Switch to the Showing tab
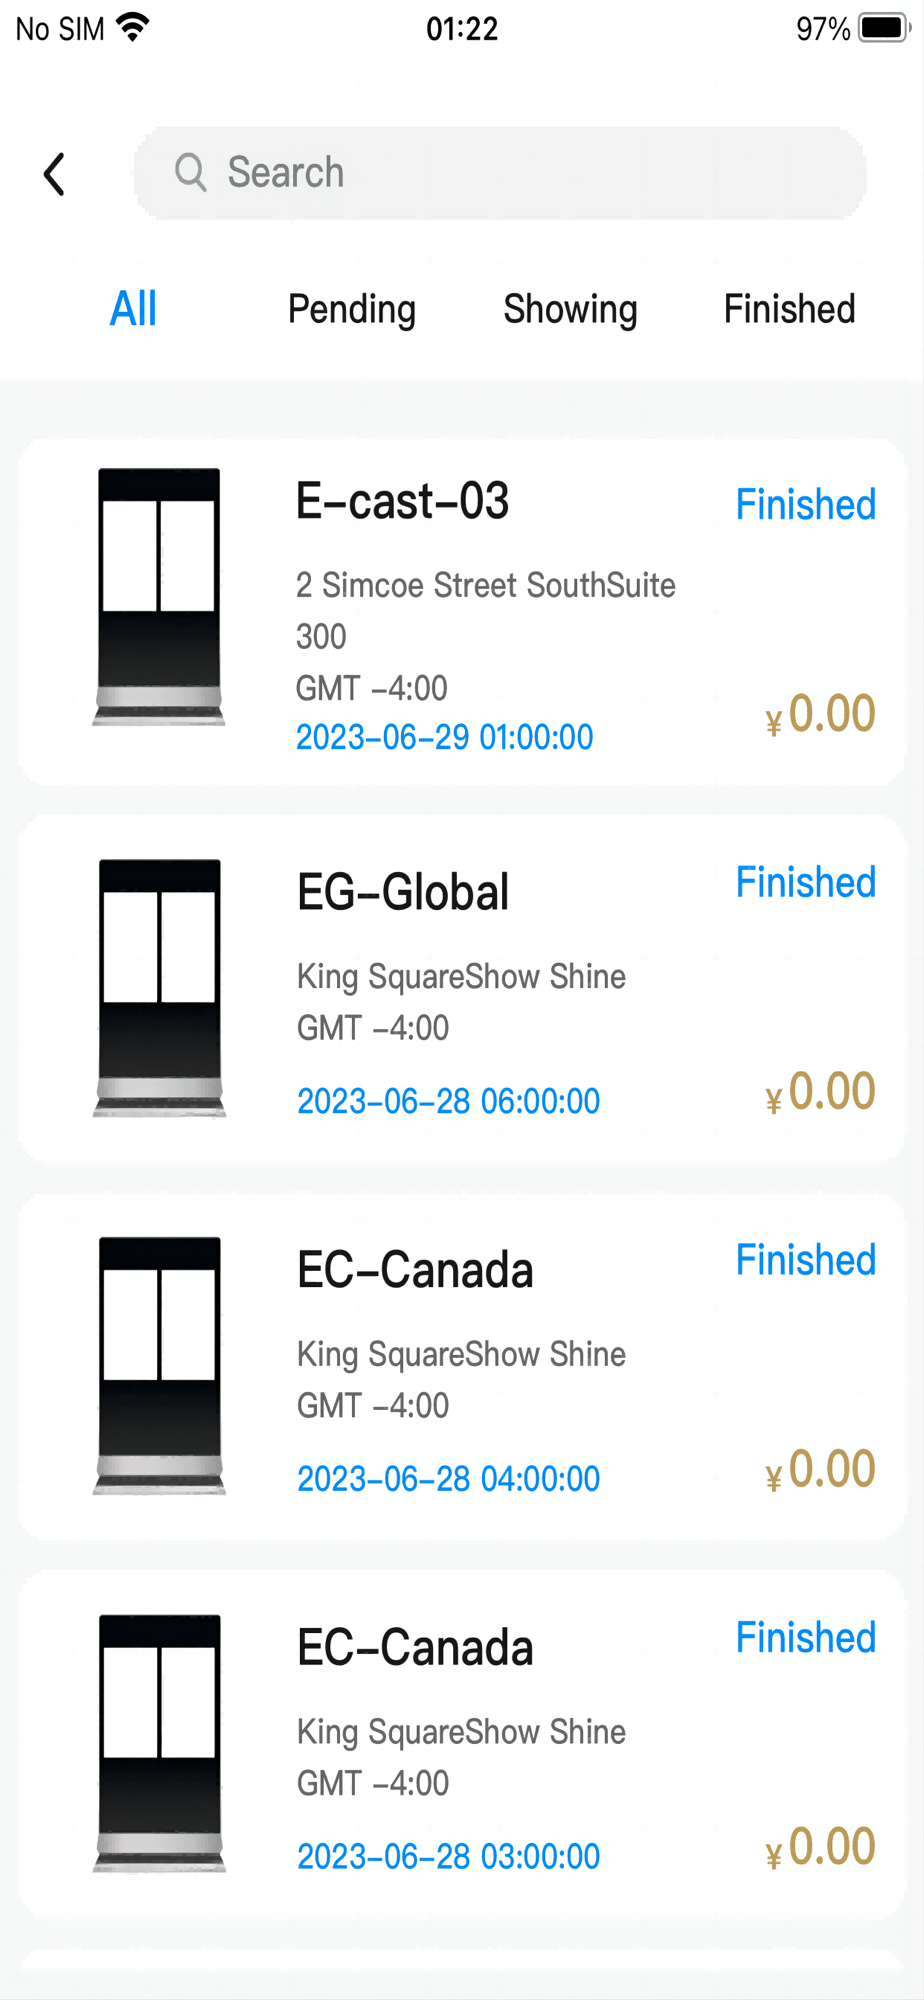 570,309
